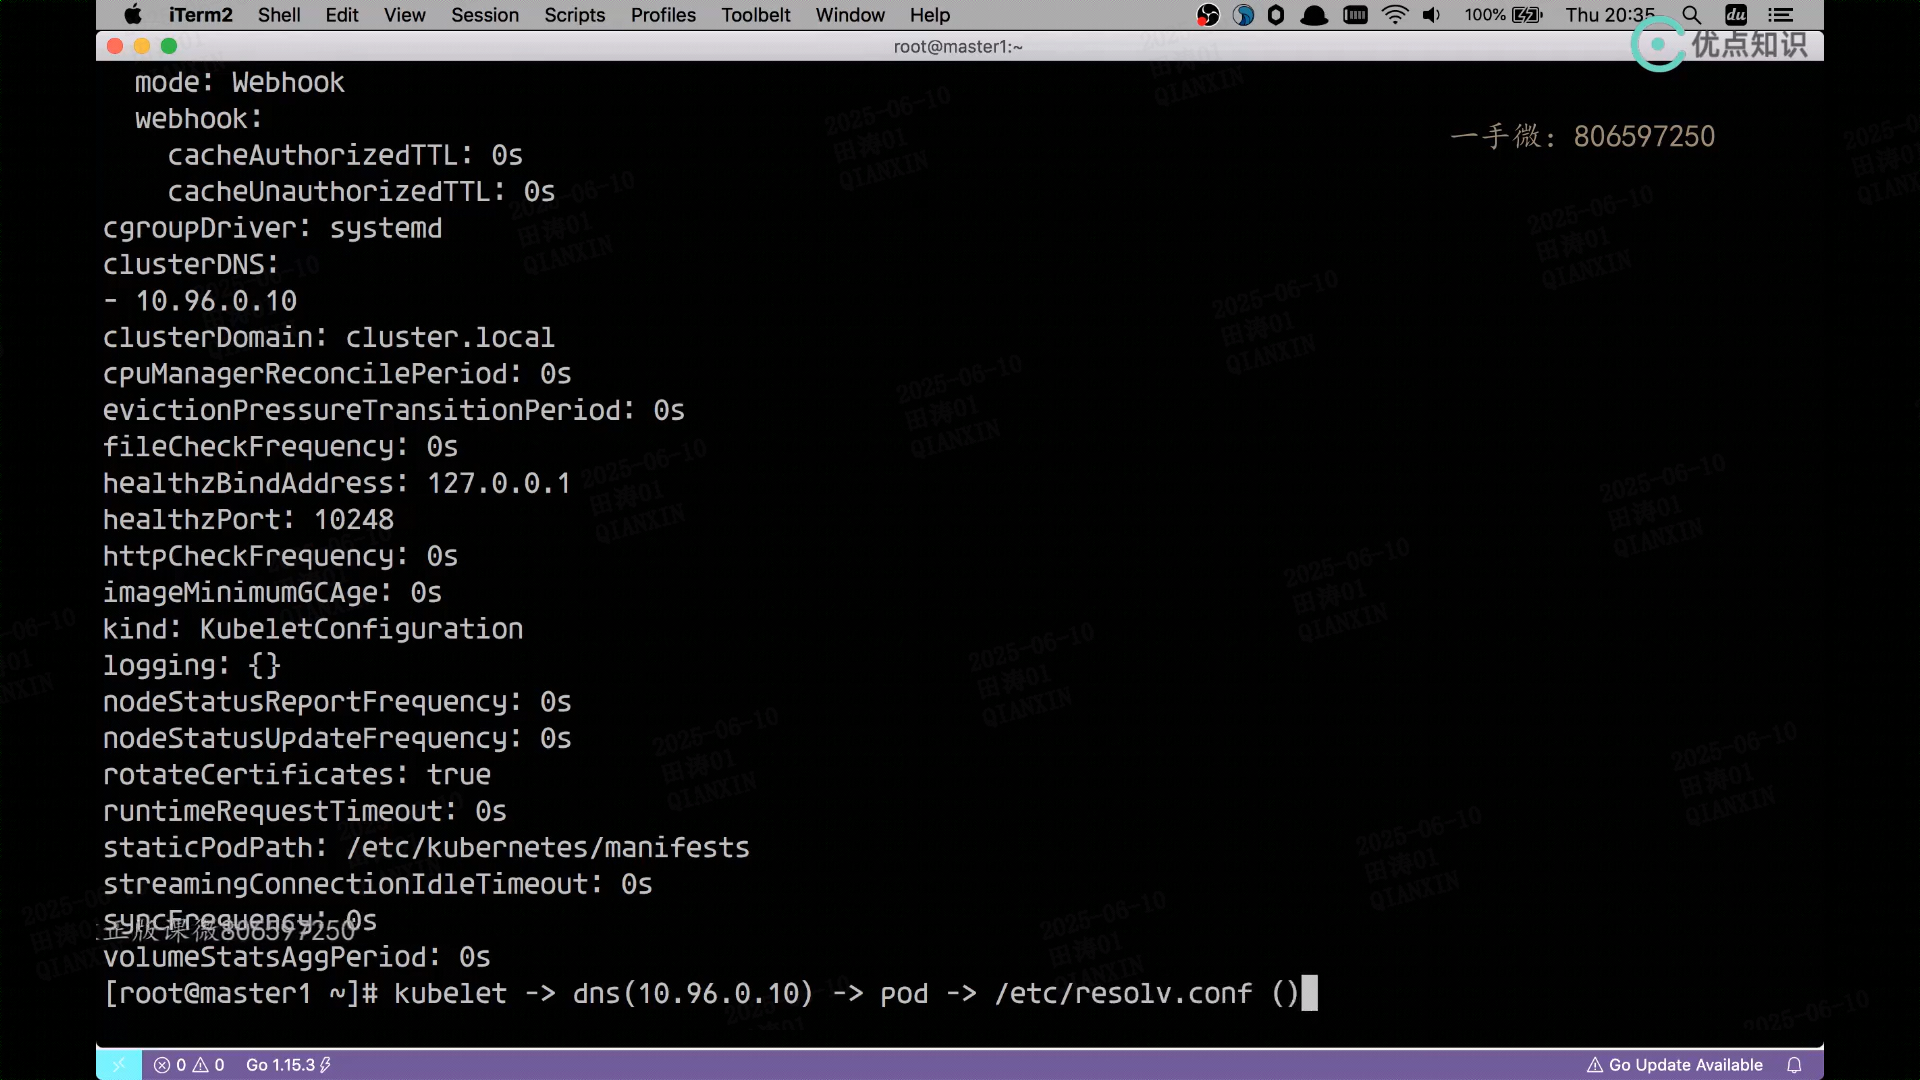1920x1080 pixels.
Task: Click the Go 1.15.3 version indicator
Action: pos(288,1065)
